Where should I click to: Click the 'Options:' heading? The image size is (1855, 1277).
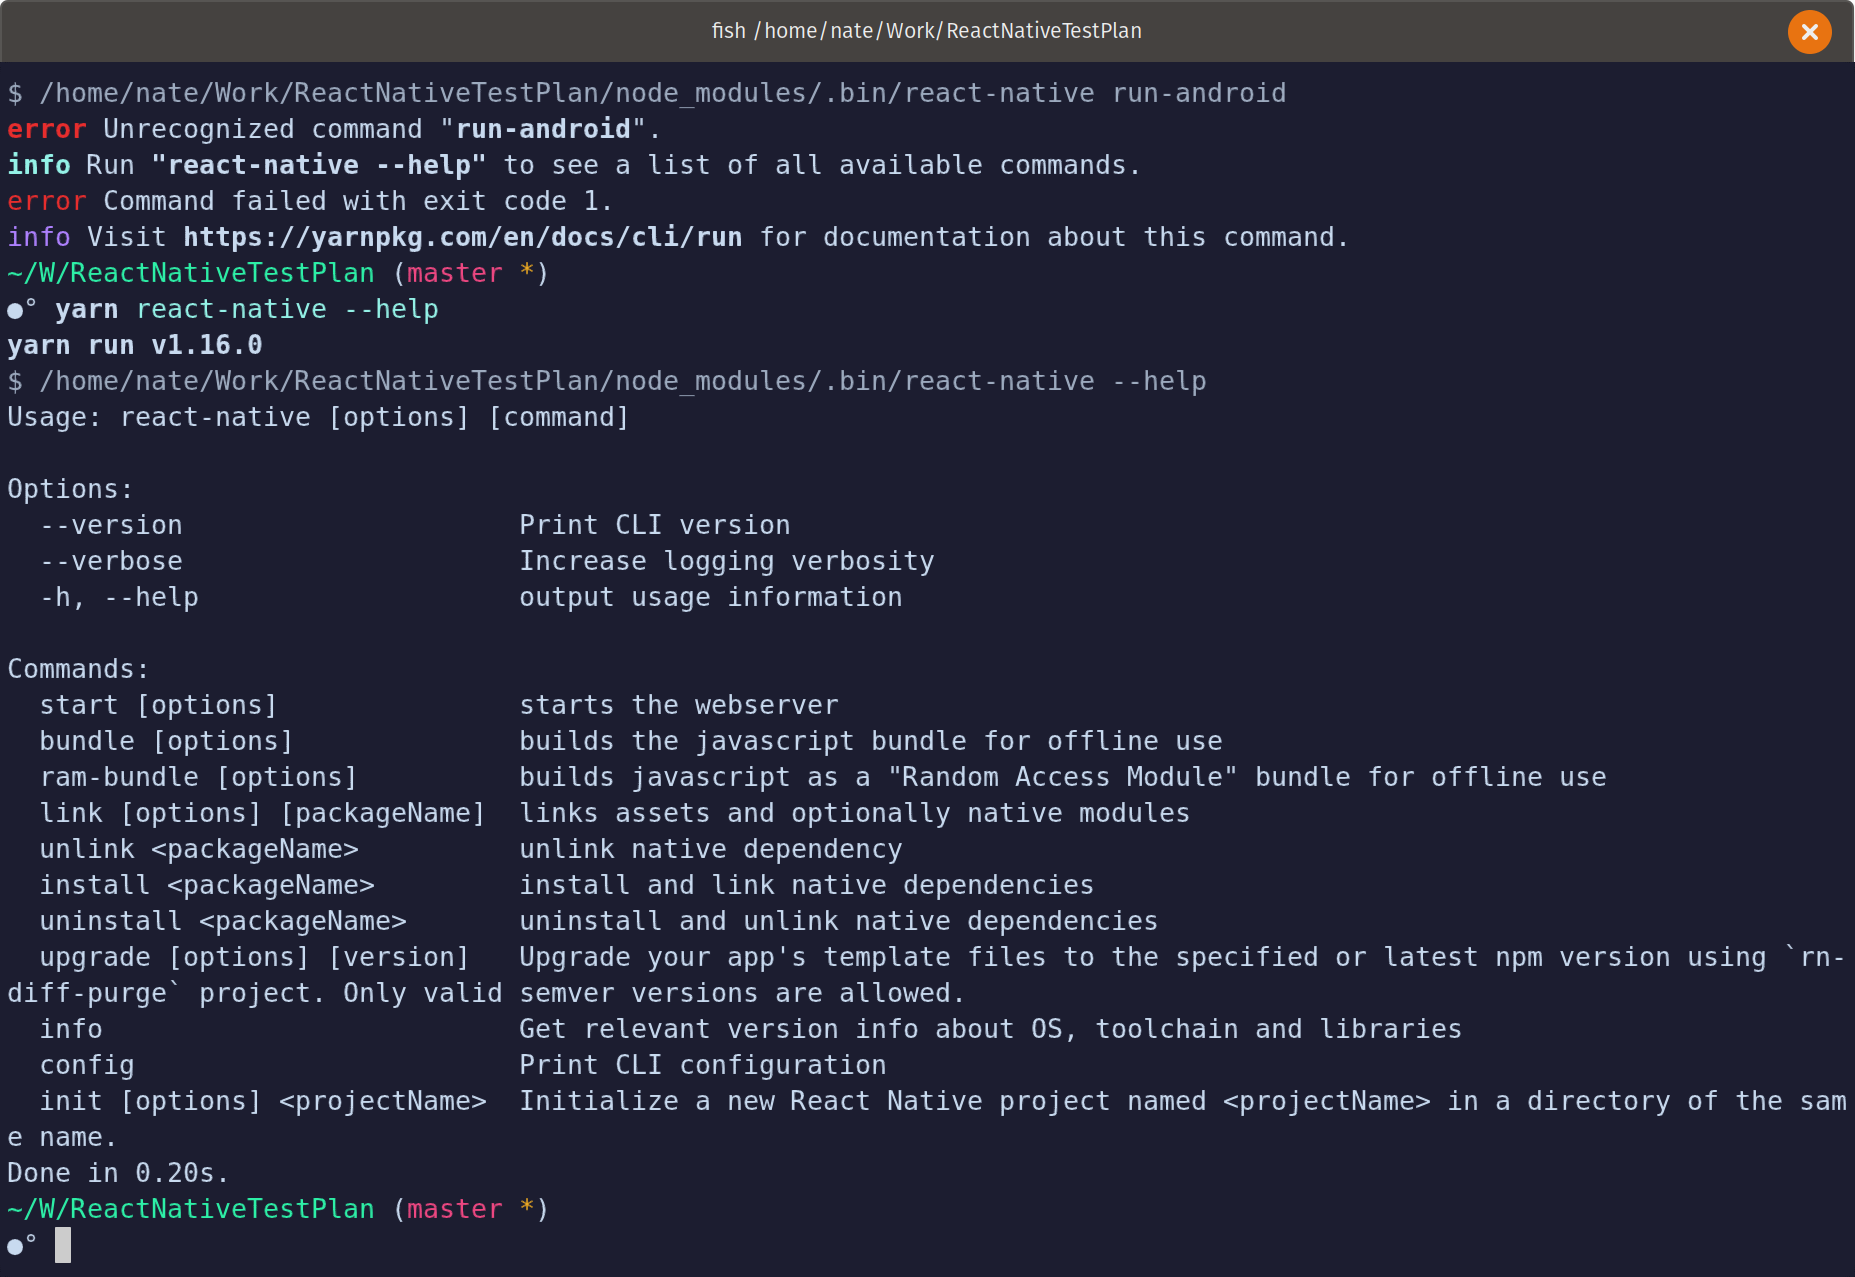click(x=71, y=489)
